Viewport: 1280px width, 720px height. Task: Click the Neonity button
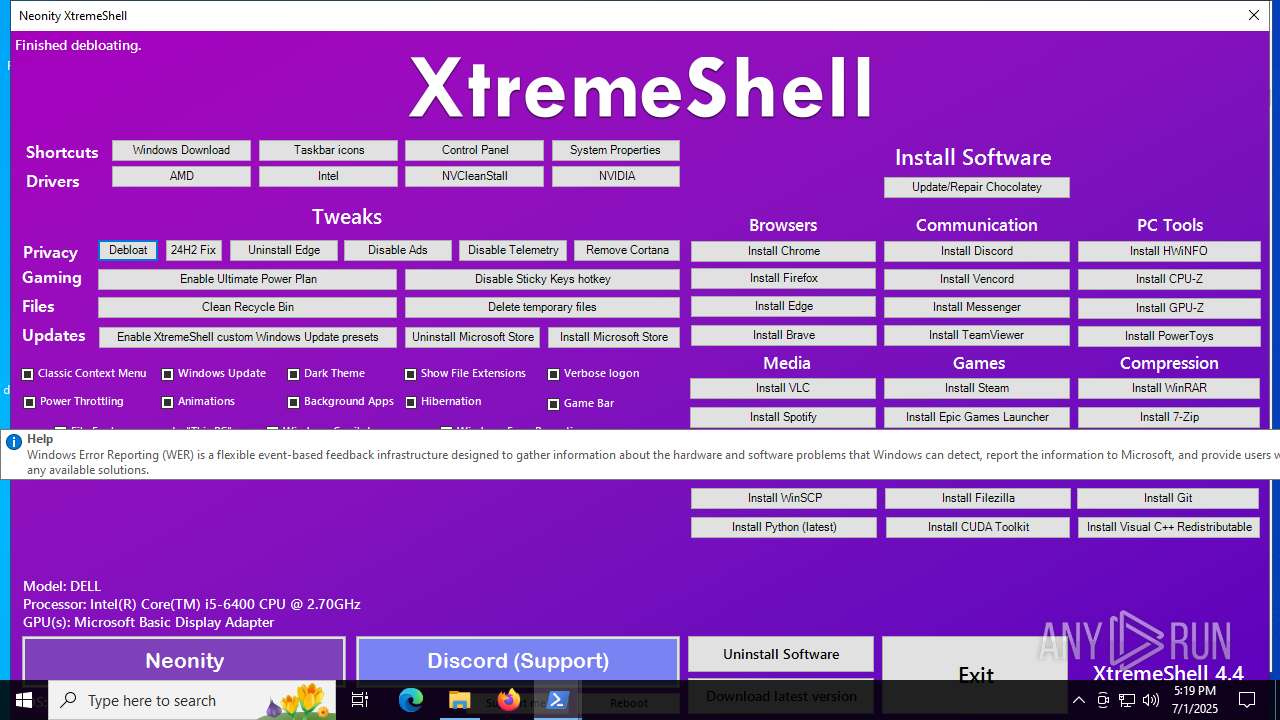(184, 660)
